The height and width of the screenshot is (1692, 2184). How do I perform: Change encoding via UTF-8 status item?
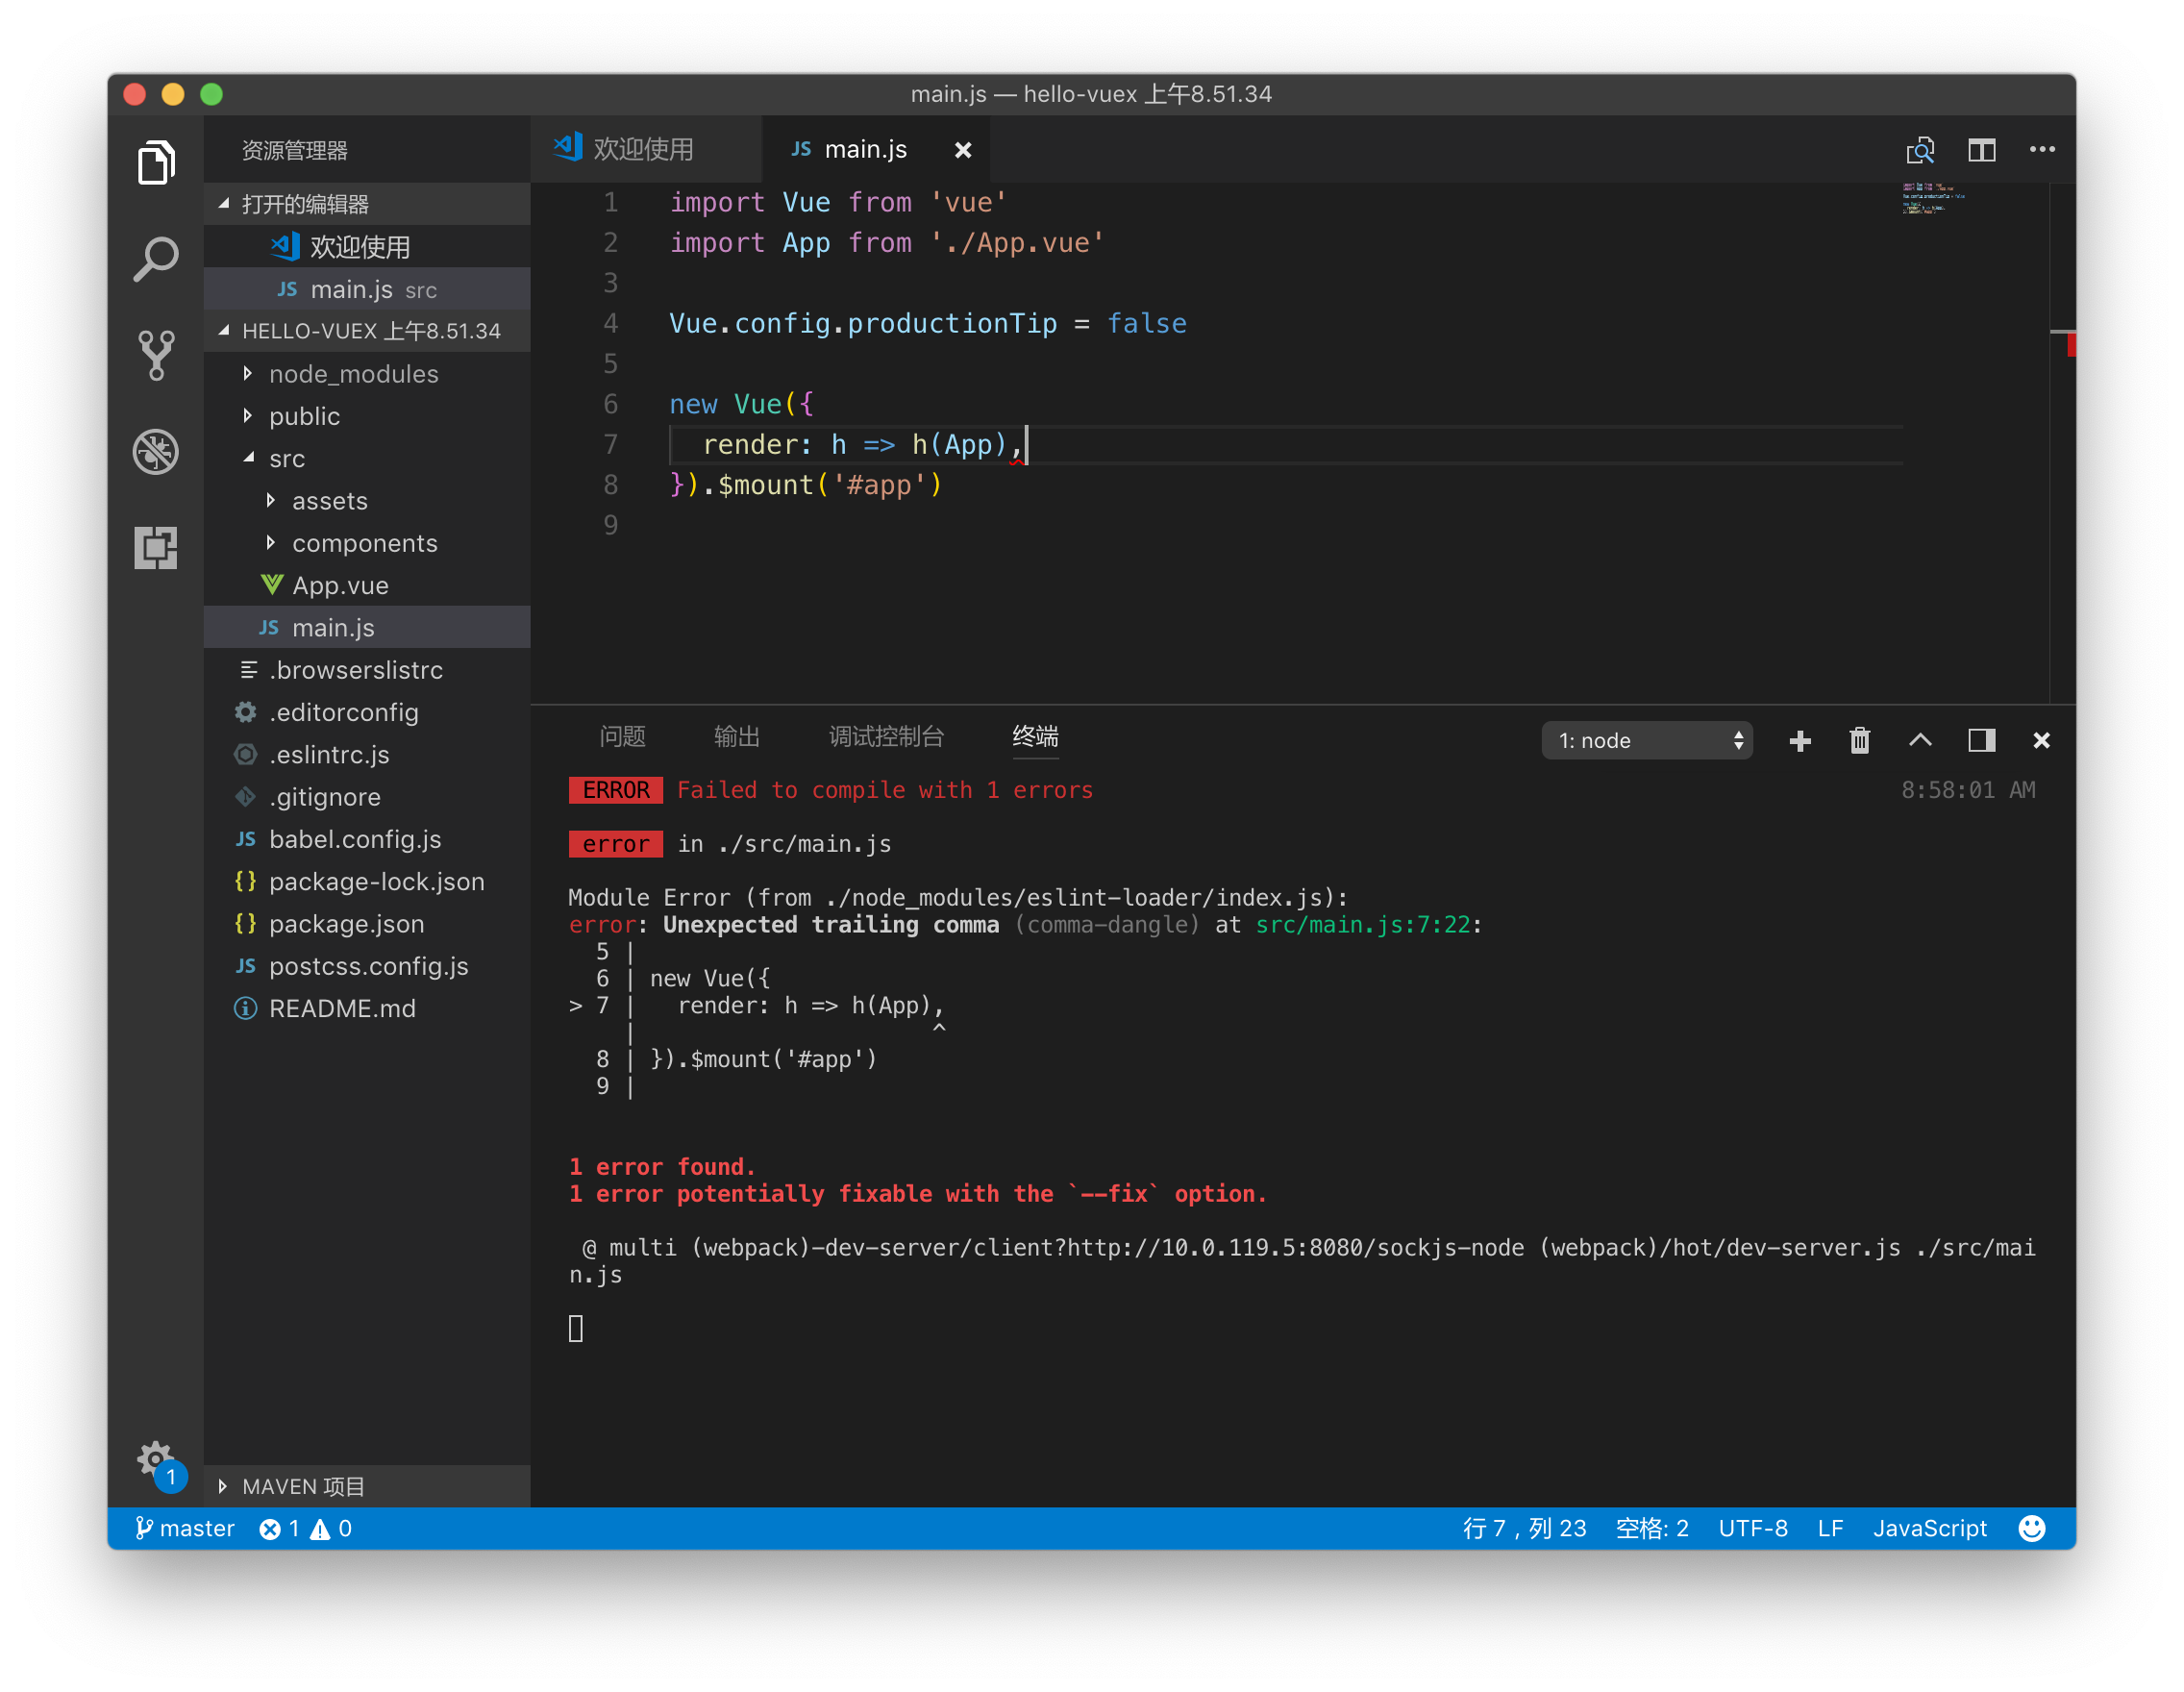(1753, 1529)
